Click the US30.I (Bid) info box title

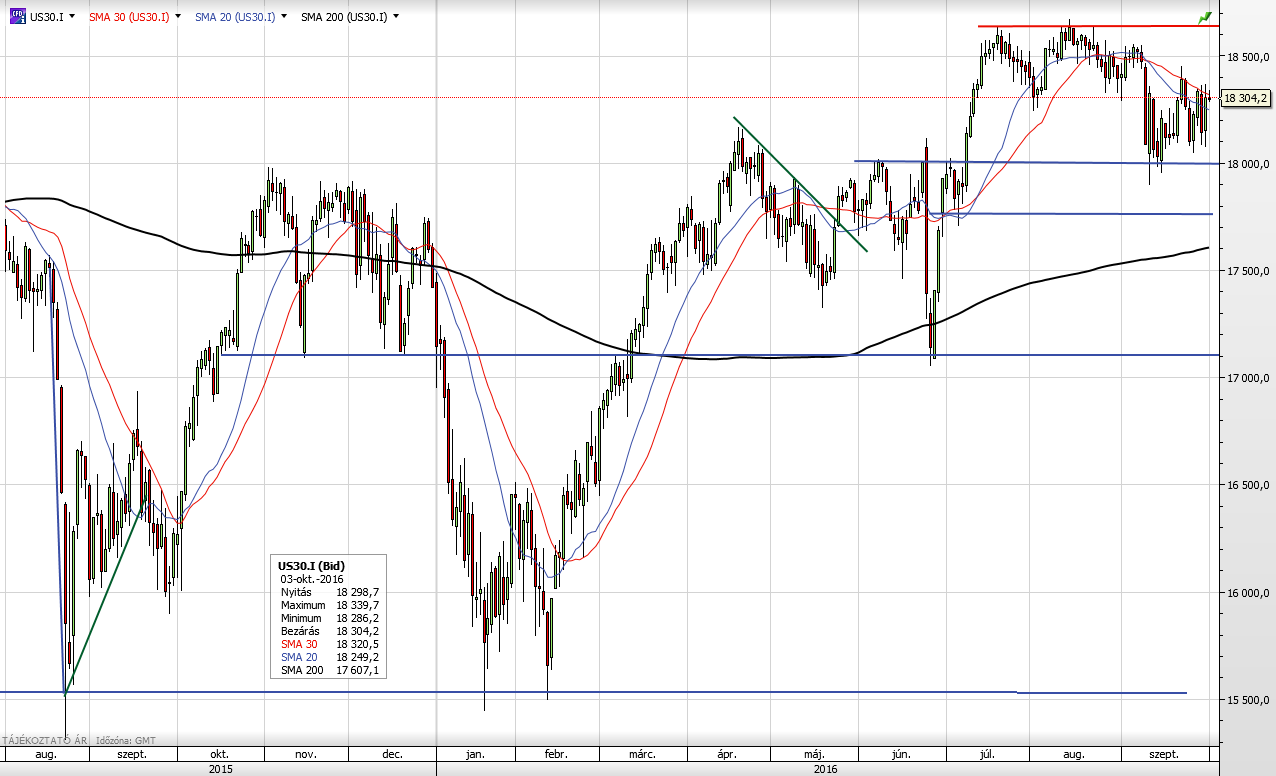(311, 566)
